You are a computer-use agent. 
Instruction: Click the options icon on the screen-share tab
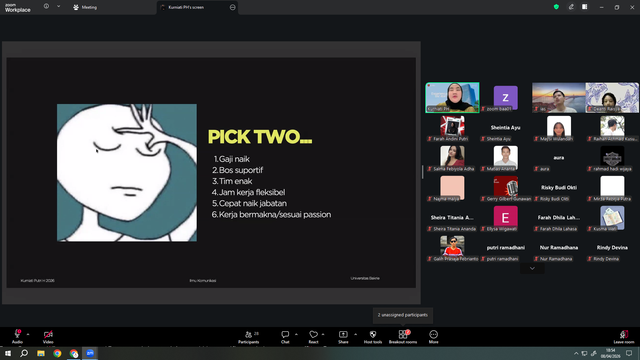pos(233,7)
